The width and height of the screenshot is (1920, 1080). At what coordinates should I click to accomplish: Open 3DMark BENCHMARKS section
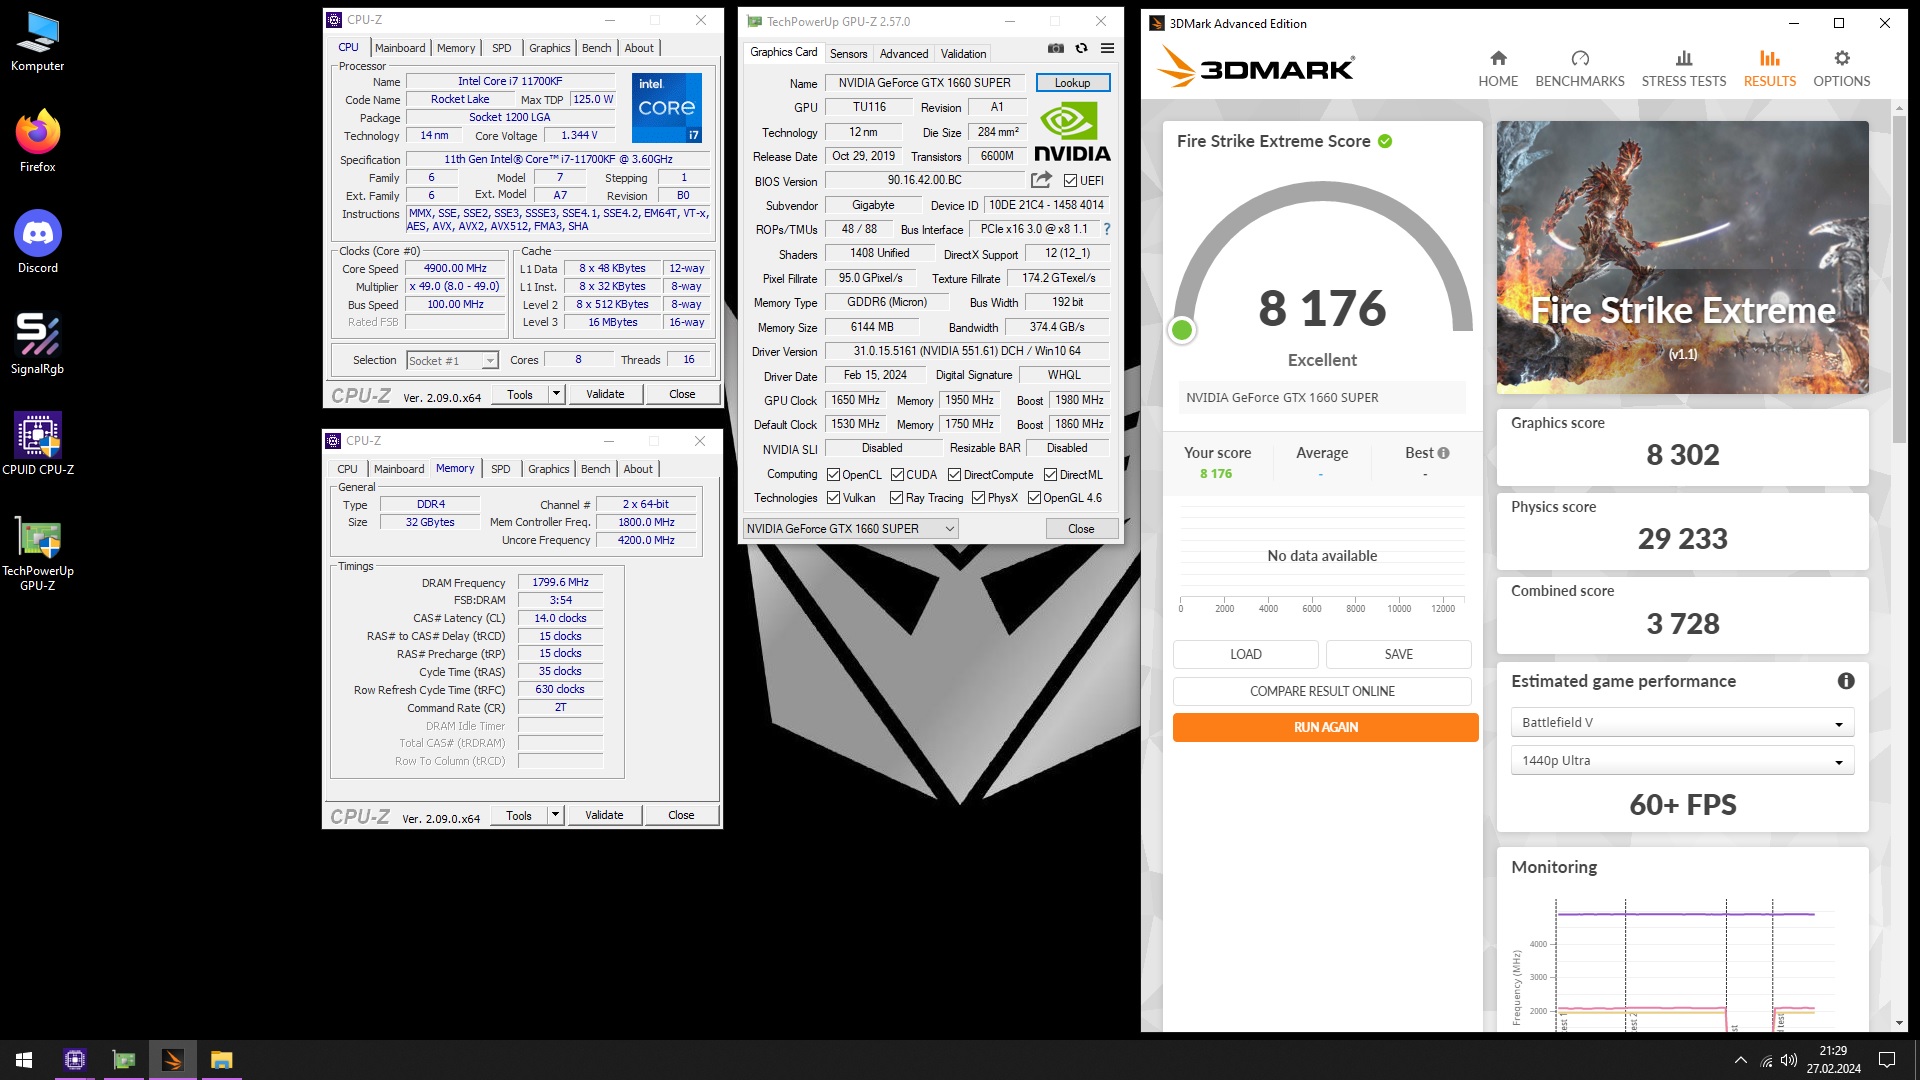1579,69
